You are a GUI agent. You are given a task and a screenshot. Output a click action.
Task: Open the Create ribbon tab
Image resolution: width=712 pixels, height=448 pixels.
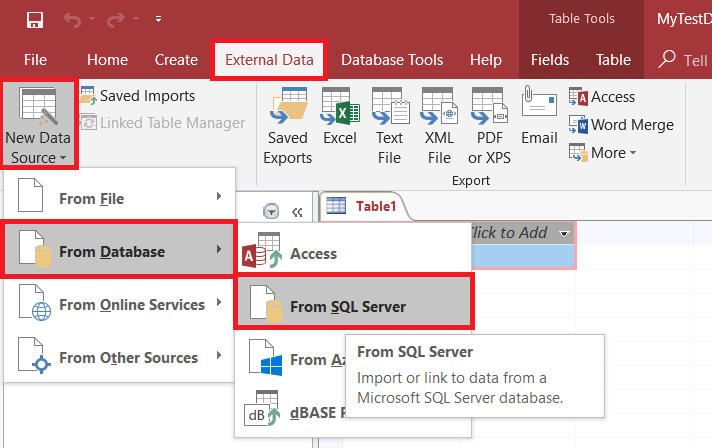(x=176, y=60)
